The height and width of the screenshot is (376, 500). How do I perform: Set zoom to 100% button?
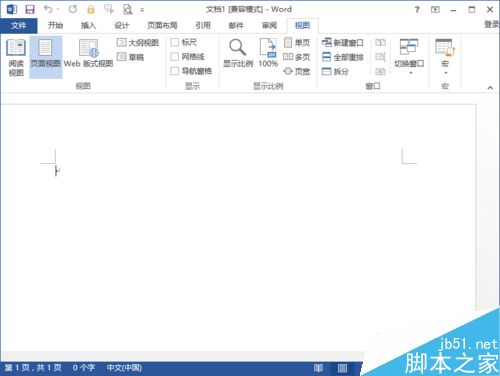pyautogui.click(x=268, y=53)
